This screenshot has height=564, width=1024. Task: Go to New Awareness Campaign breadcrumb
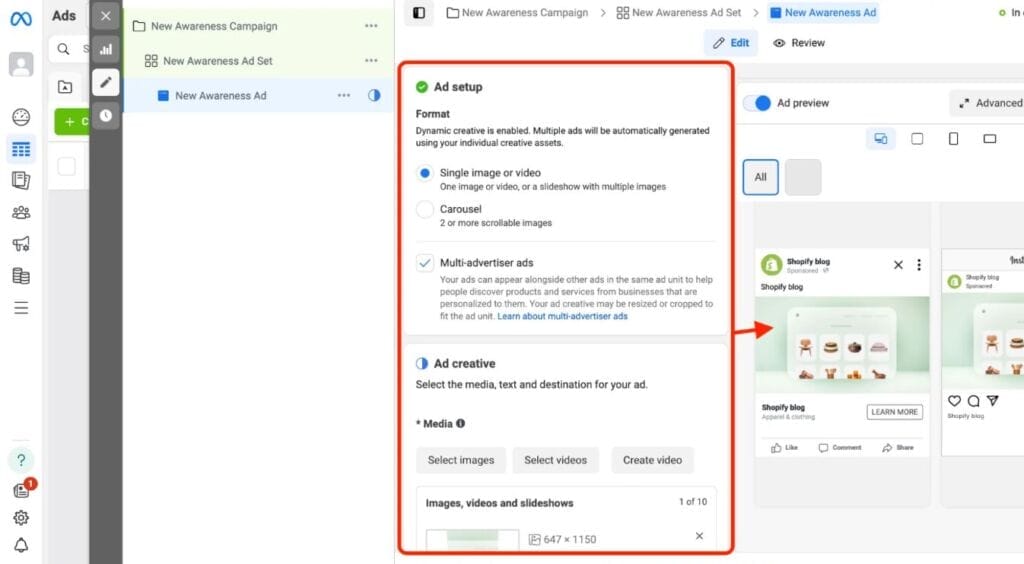coord(517,12)
